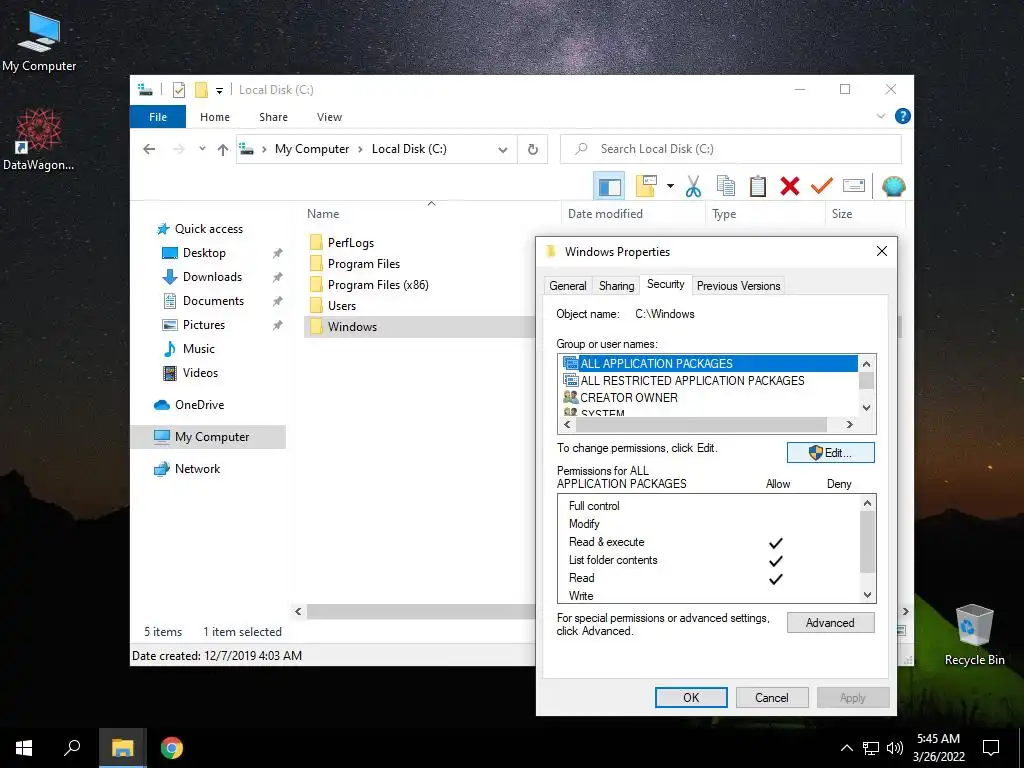Click the taskbar search magnifier
The width and height of the screenshot is (1024, 768).
(x=72, y=748)
